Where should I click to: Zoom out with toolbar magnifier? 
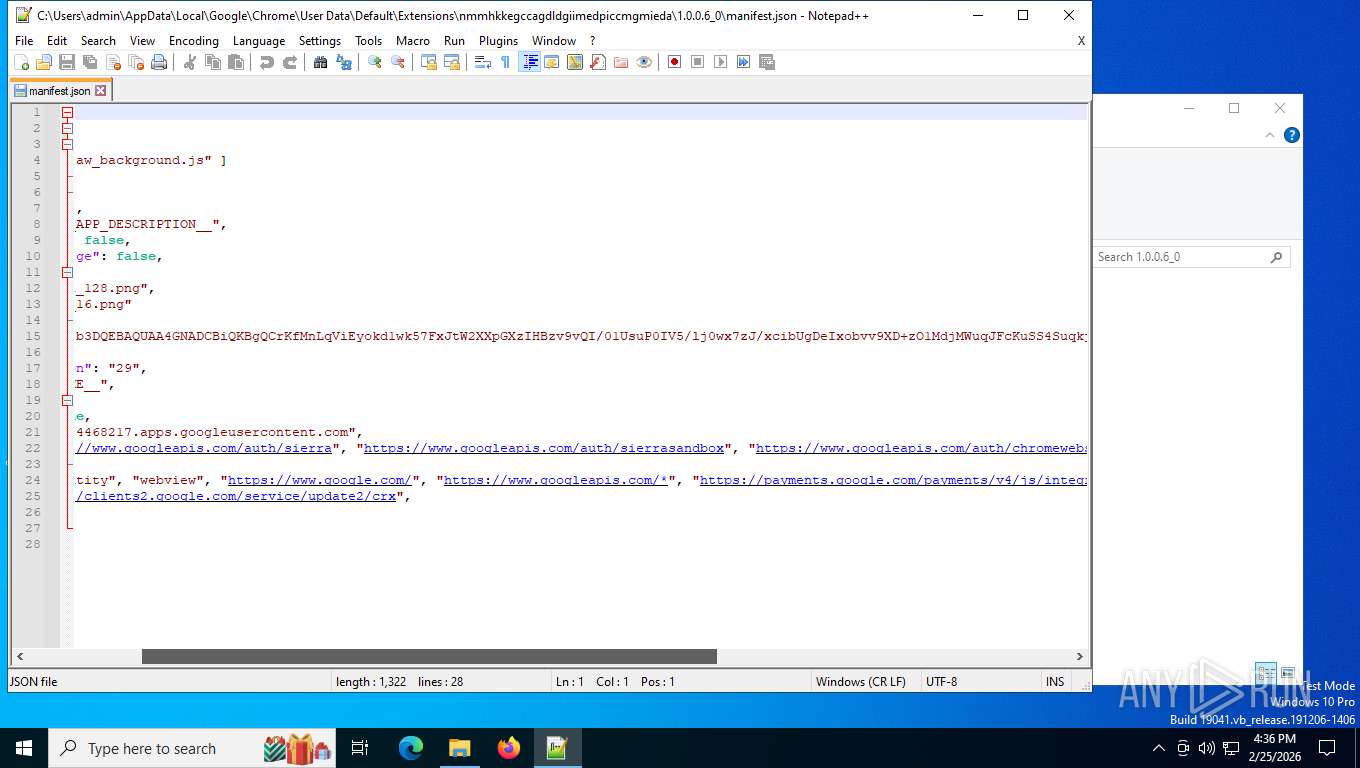click(x=397, y=62)
